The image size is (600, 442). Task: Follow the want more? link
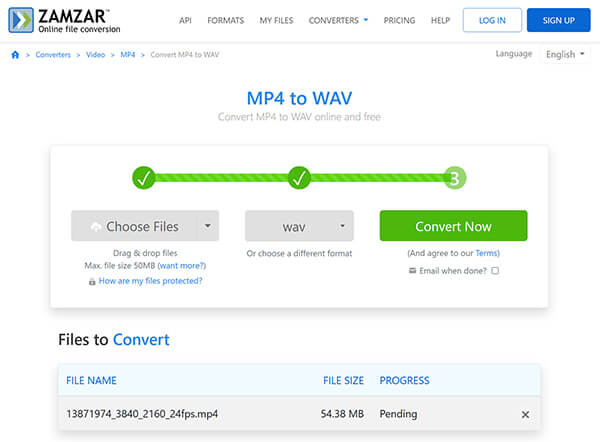pos(182,266)
